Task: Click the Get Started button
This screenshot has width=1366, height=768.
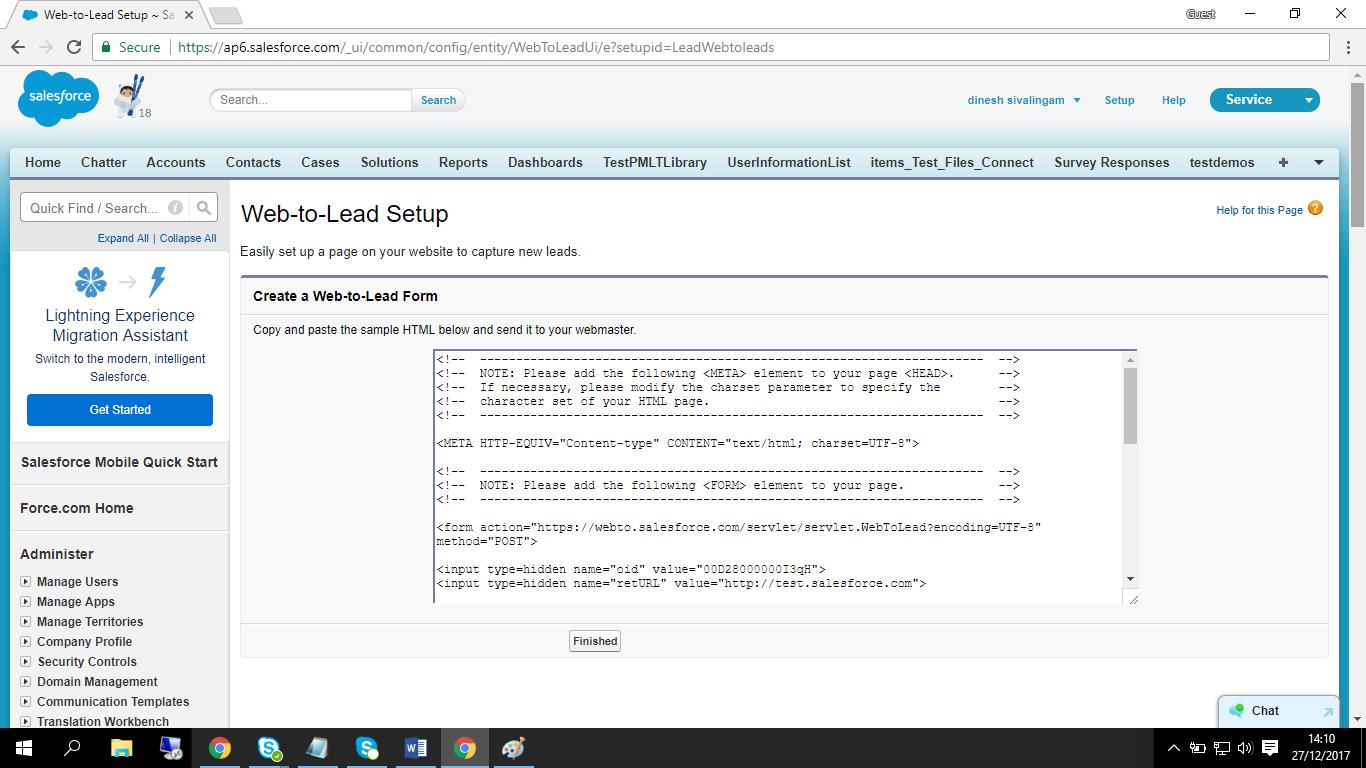Action: 120,410
